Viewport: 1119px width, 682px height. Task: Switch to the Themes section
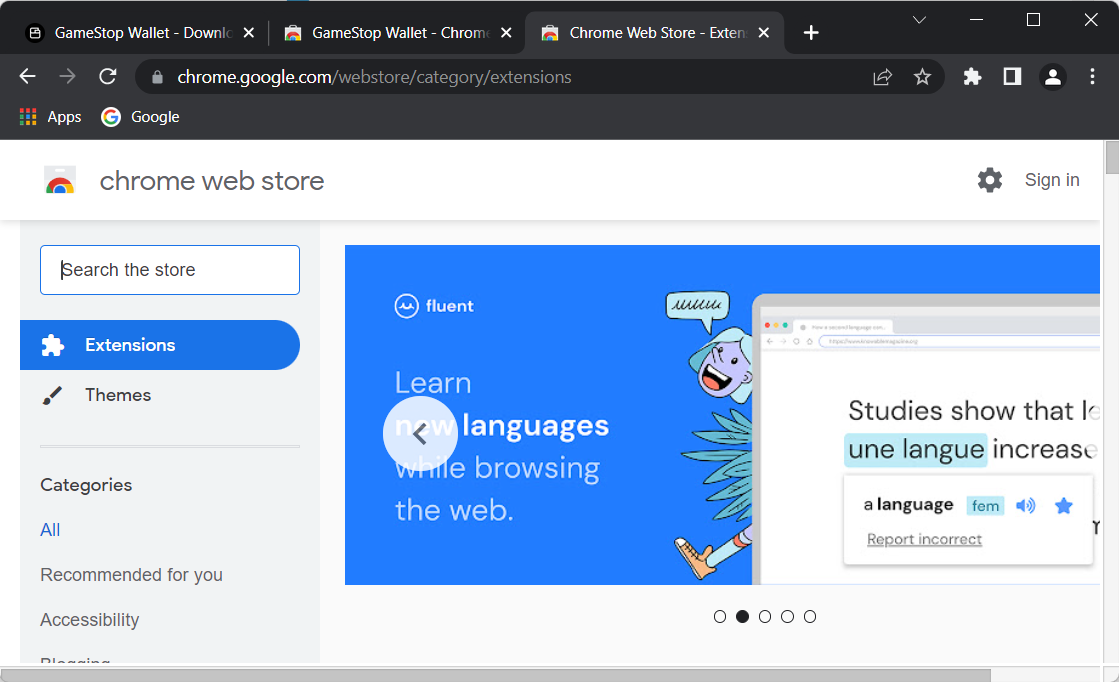[x=117, y=394]
